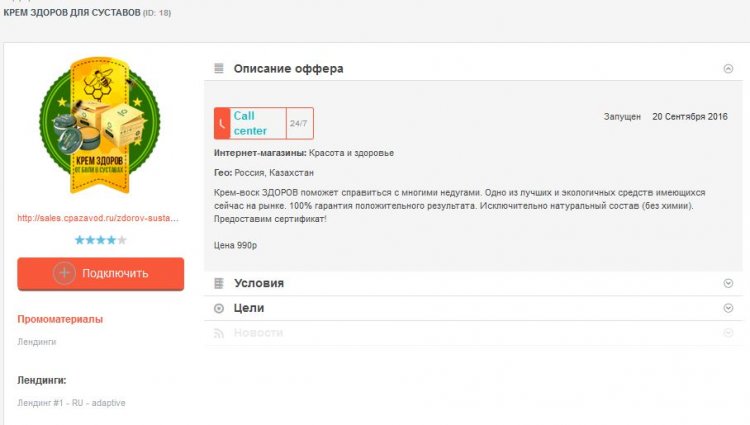Screen dimensions: 750x425
Task: Expand the Условия section chevron
Action: point(728,284)
